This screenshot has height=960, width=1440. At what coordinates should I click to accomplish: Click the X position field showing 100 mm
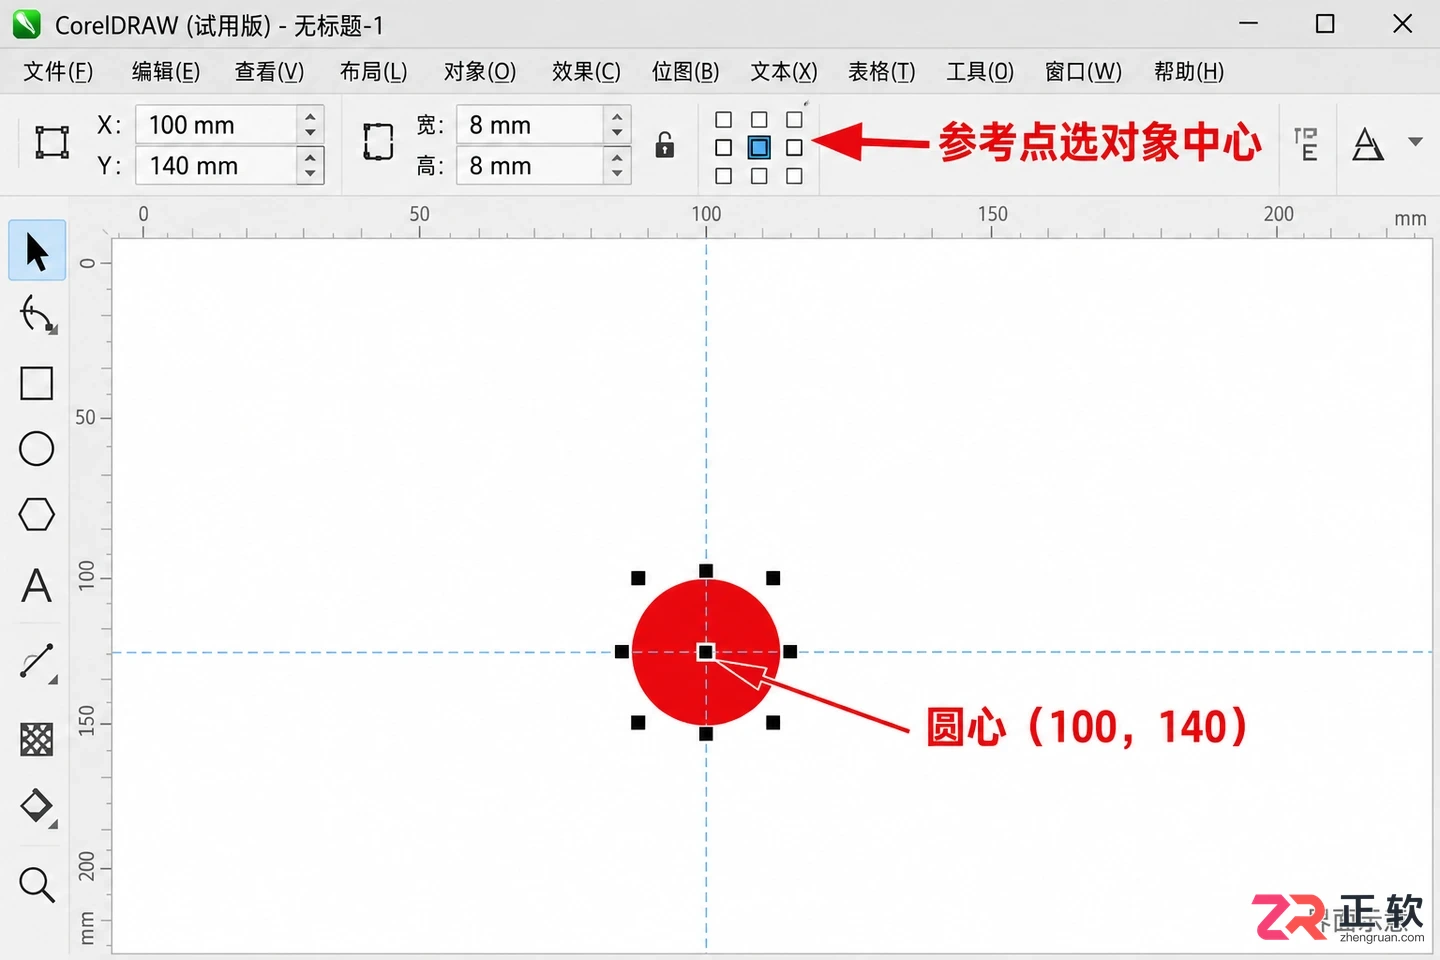click(x=216, y=125)
